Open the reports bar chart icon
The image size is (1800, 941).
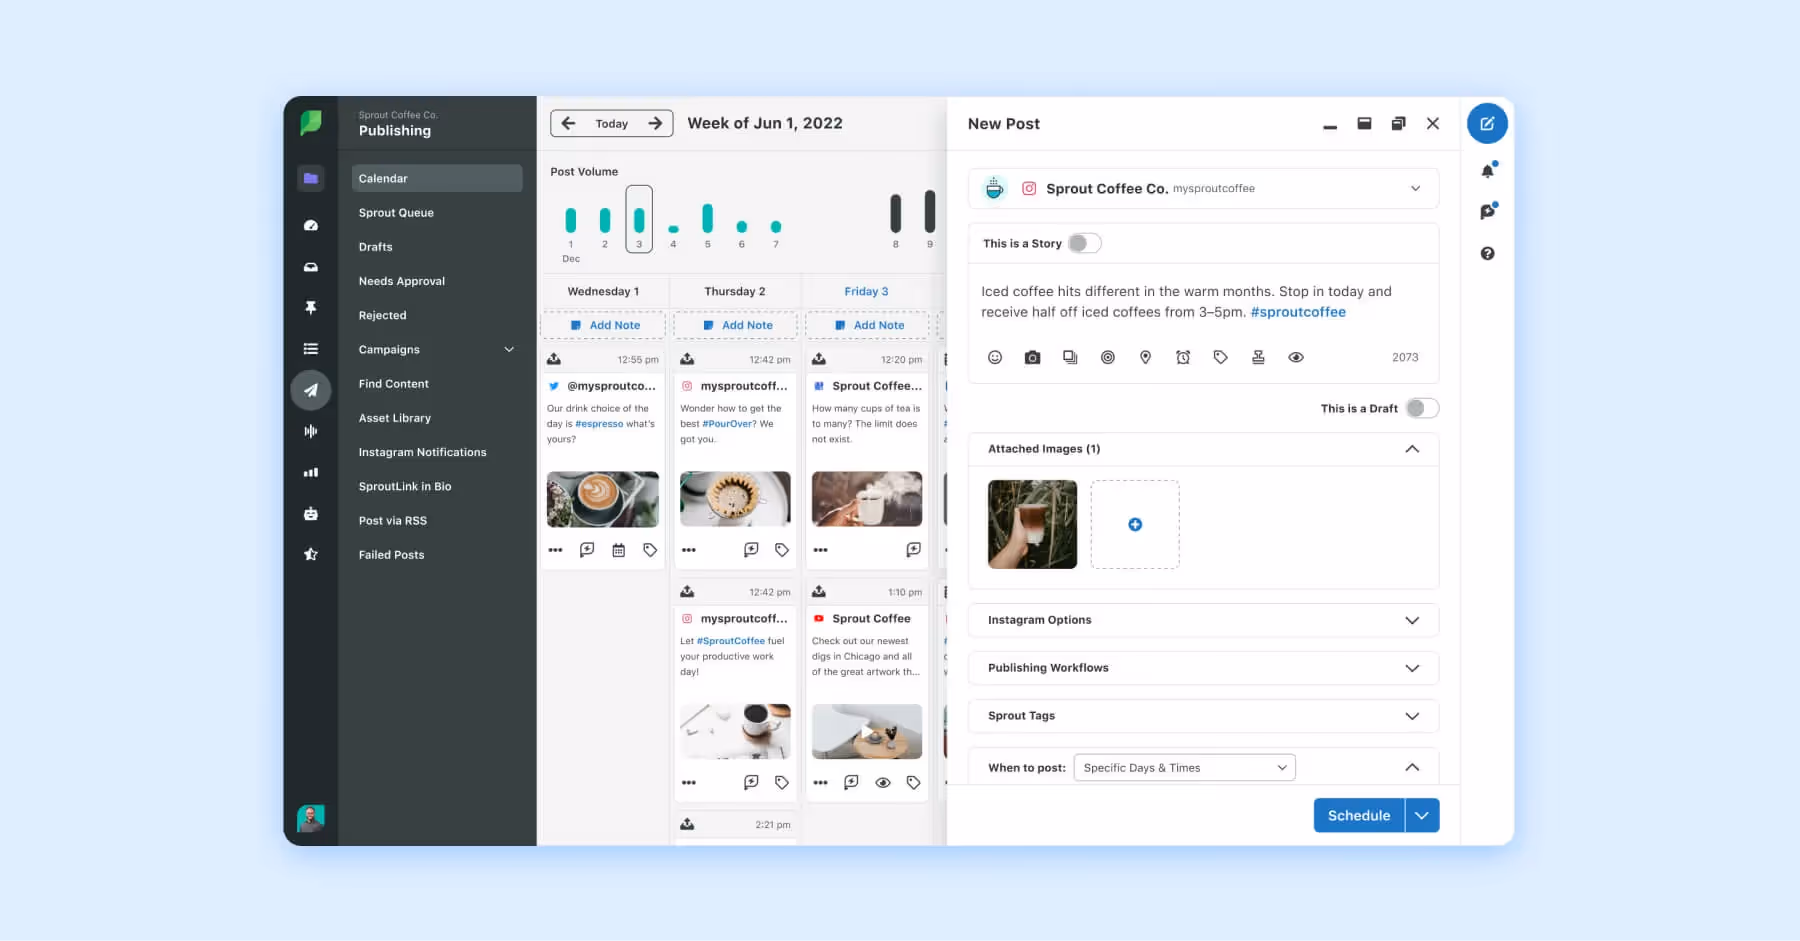tap(311, 472)
